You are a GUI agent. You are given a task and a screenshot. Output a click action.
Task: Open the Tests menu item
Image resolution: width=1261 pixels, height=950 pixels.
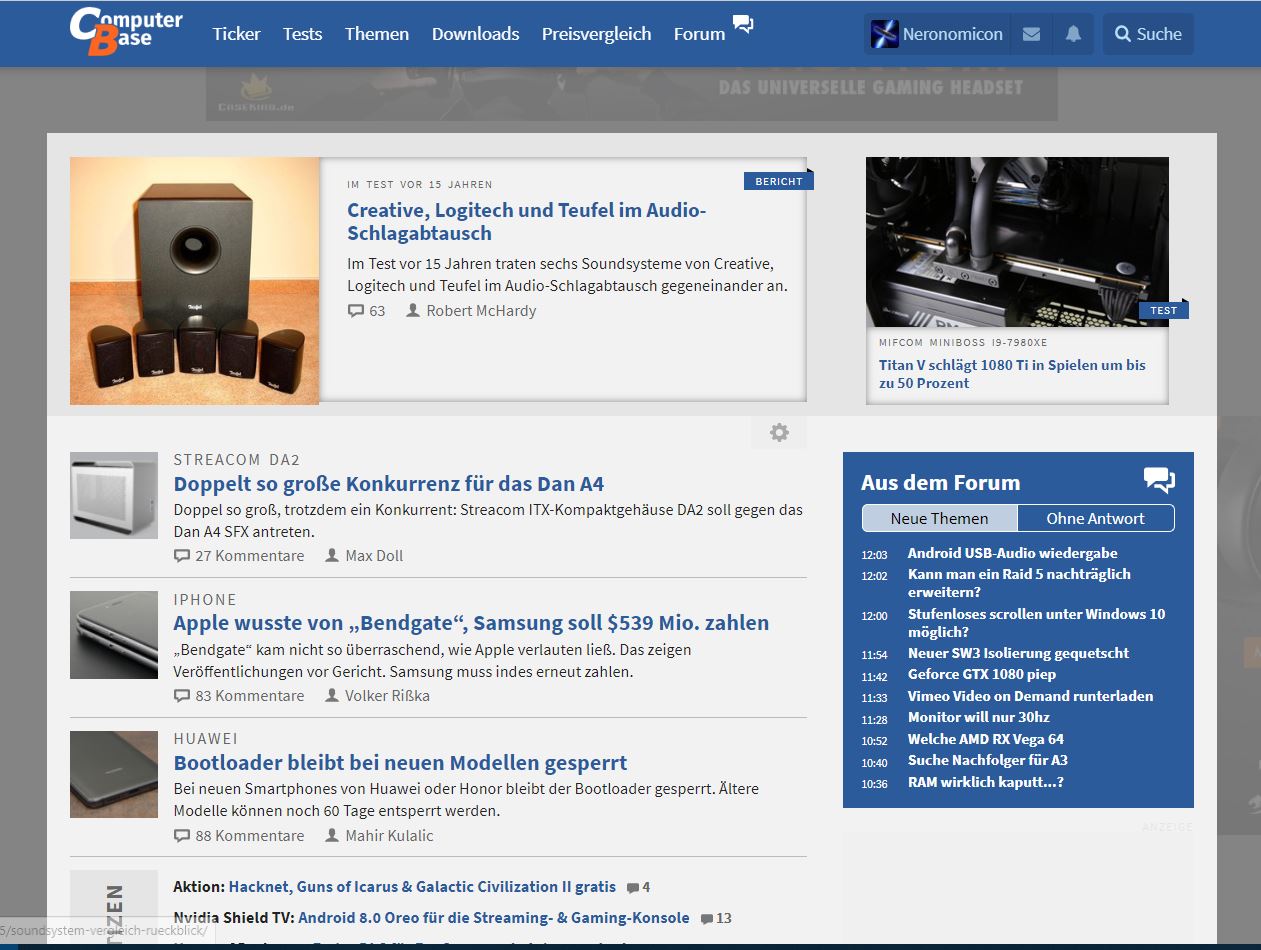303,34
